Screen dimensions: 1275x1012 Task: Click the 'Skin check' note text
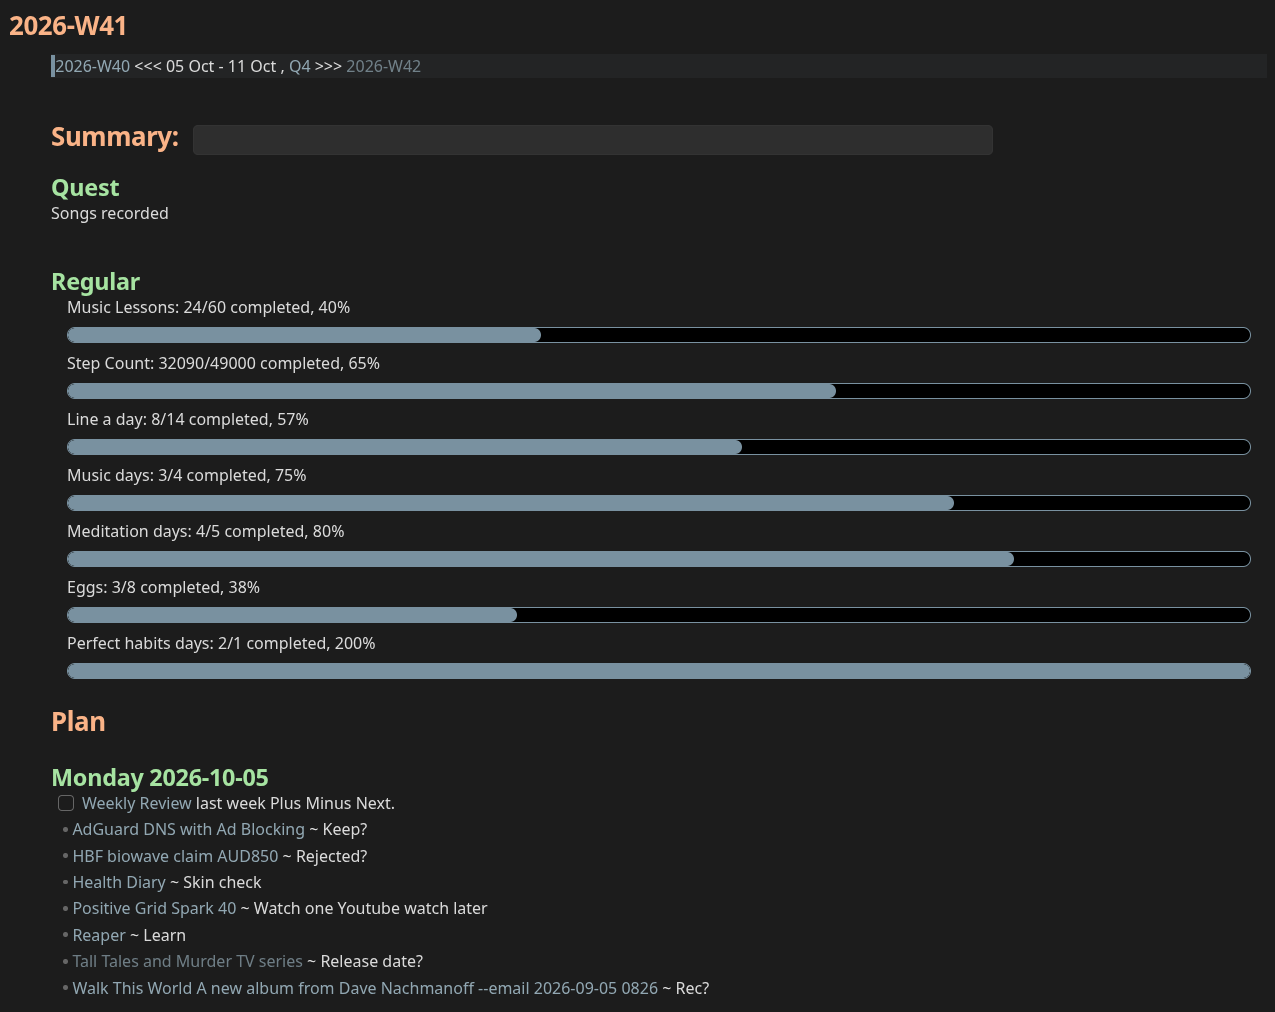click(222, 882)
